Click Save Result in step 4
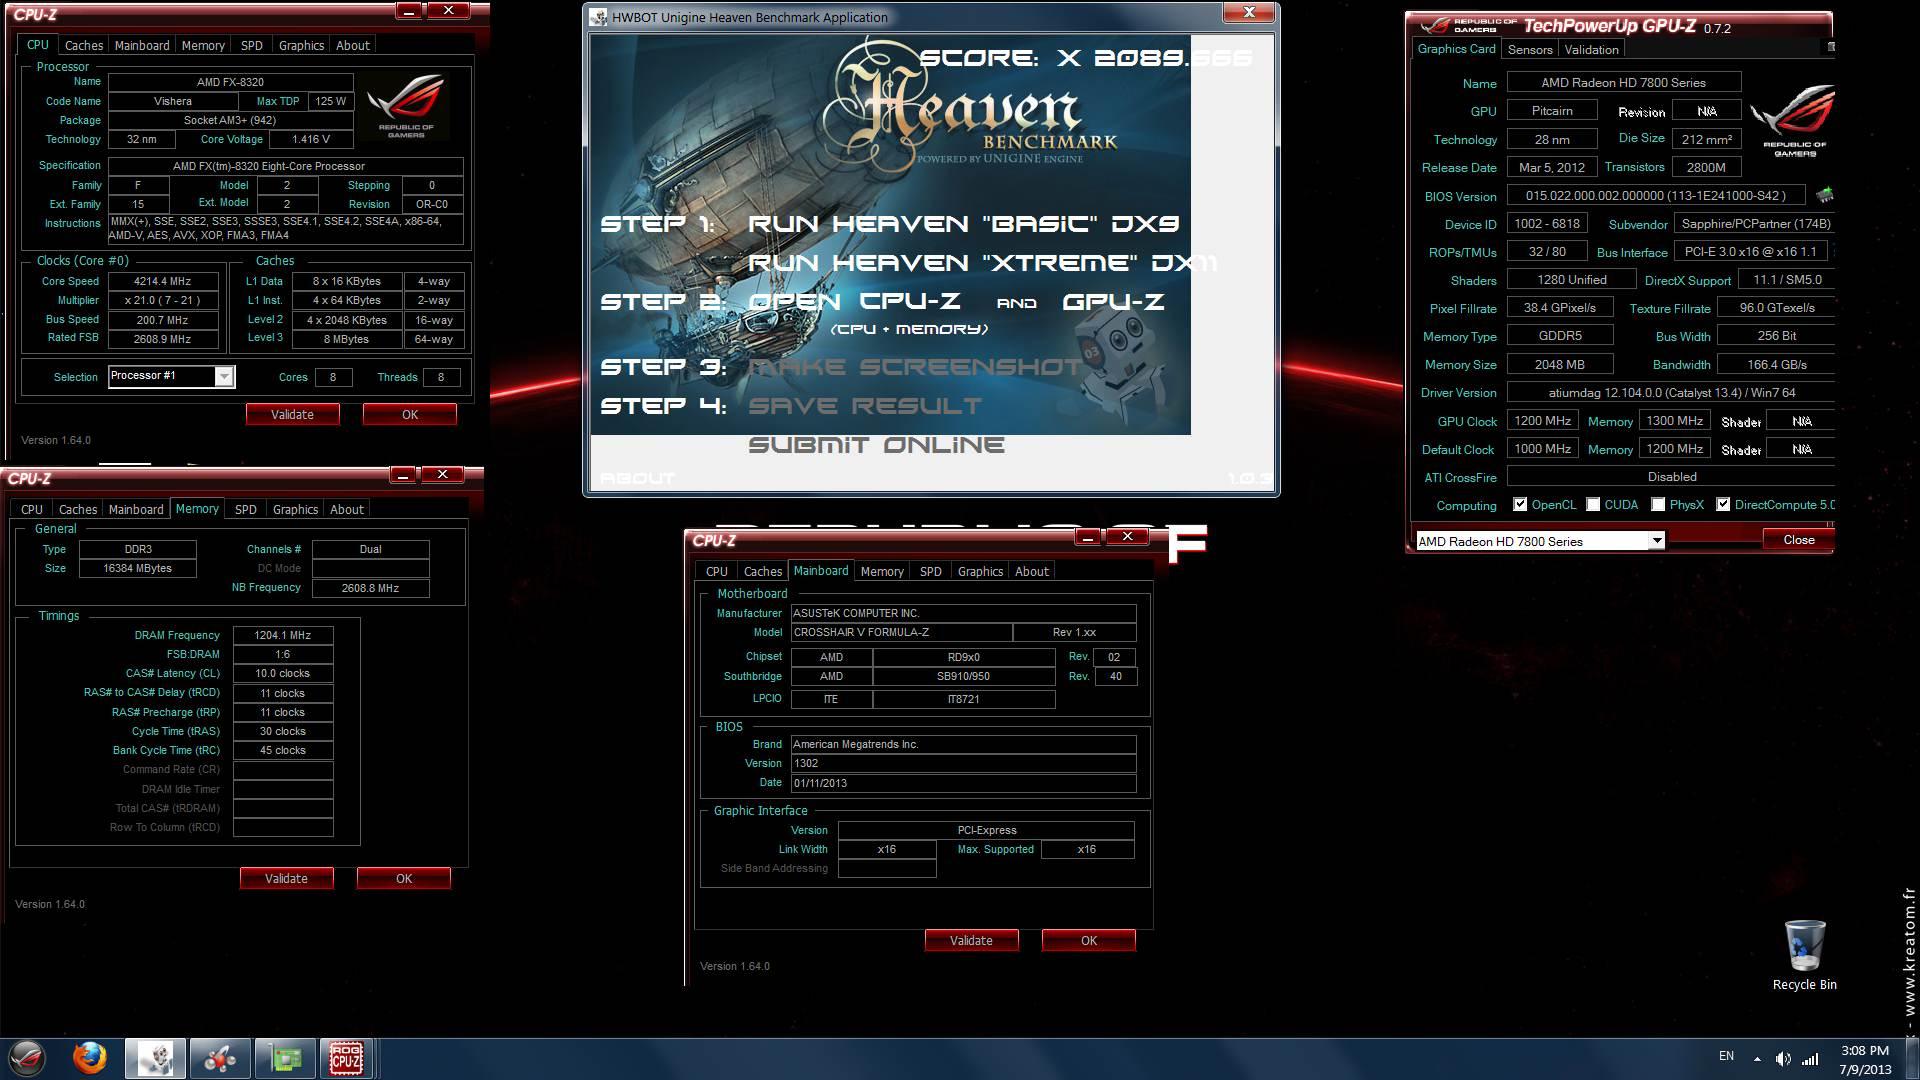 tap(865, 406)
